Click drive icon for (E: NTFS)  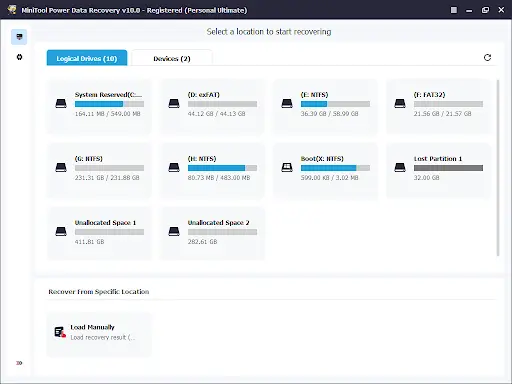pyautogui.click(x=287, y=103)
